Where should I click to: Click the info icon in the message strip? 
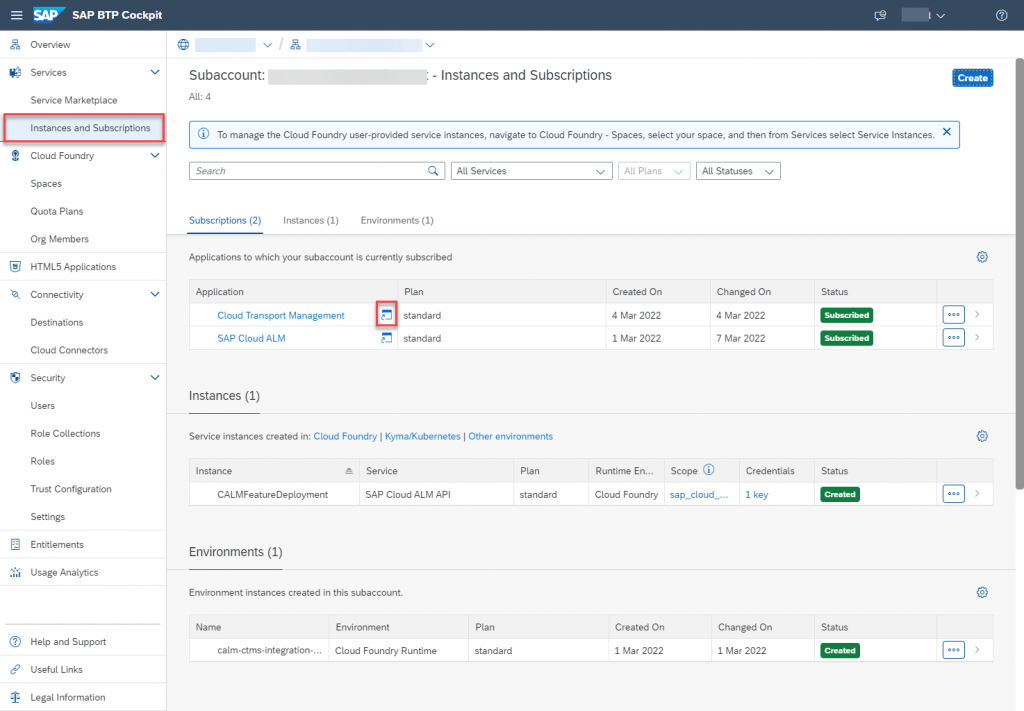(x=204, y=134)
